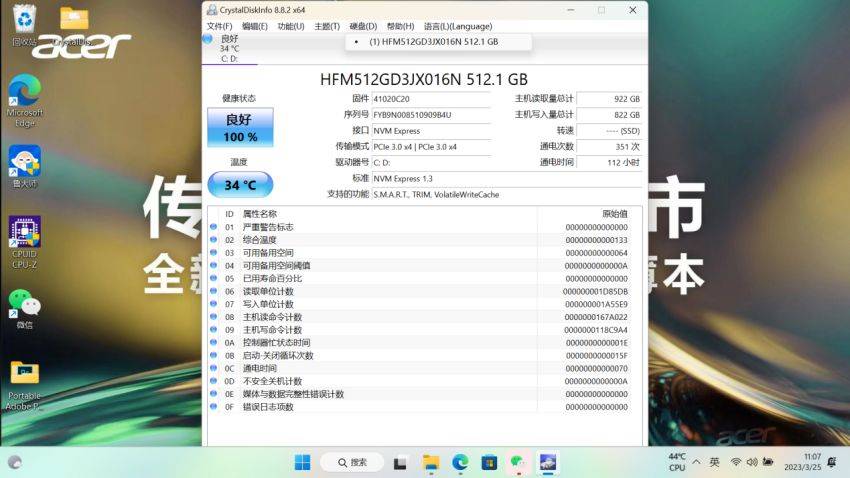Open Microsoft Edge from the taskbar
The width and height of the screenshot is (850, 478).
(460, 463)
